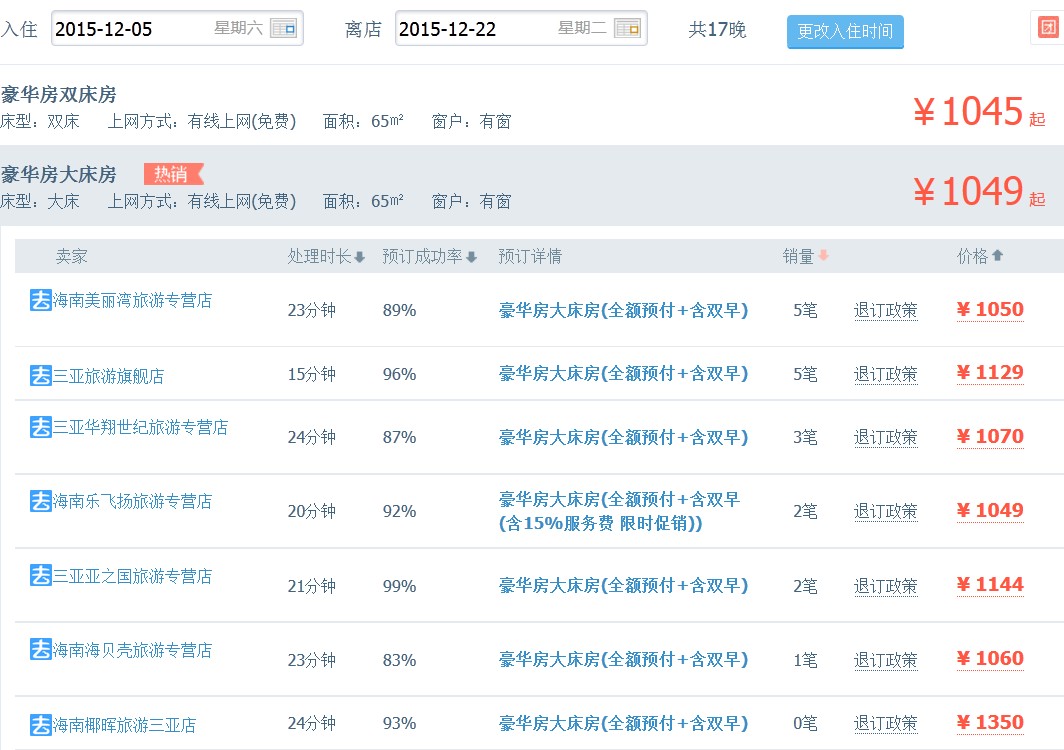1064x750 pixels.
Task: Collapse the 豪华房大床房 room row
Action: [x=60, y=175]
